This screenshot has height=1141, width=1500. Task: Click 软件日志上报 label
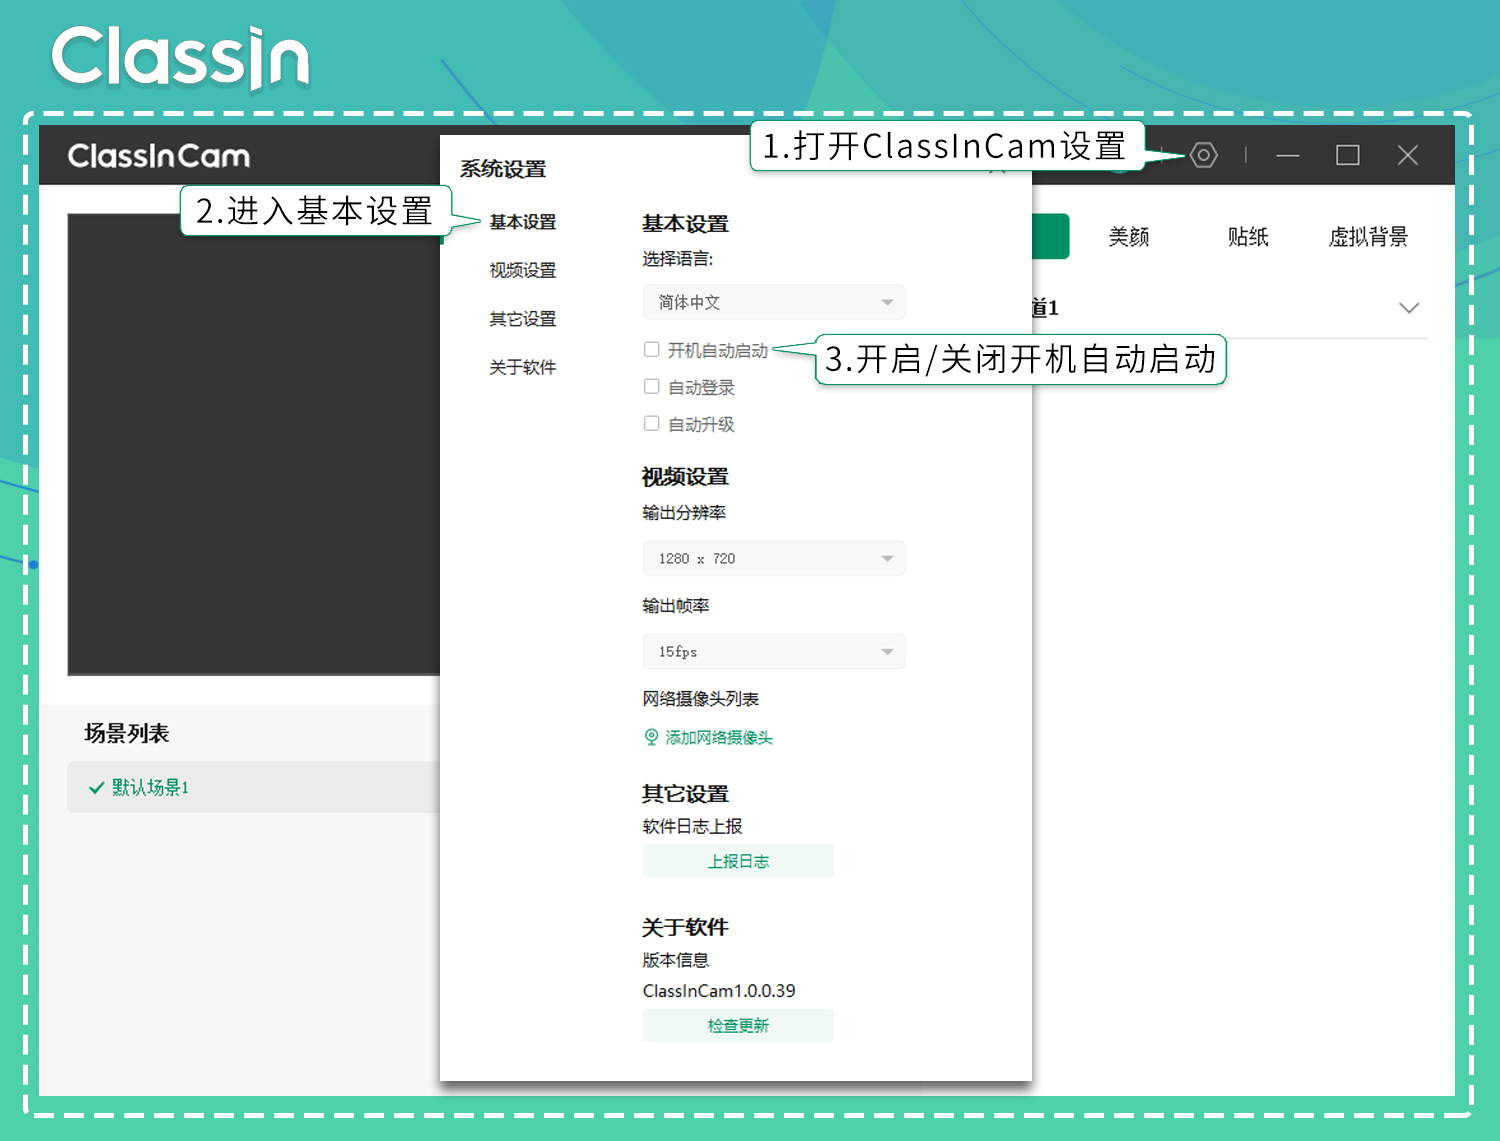point(692,826)
